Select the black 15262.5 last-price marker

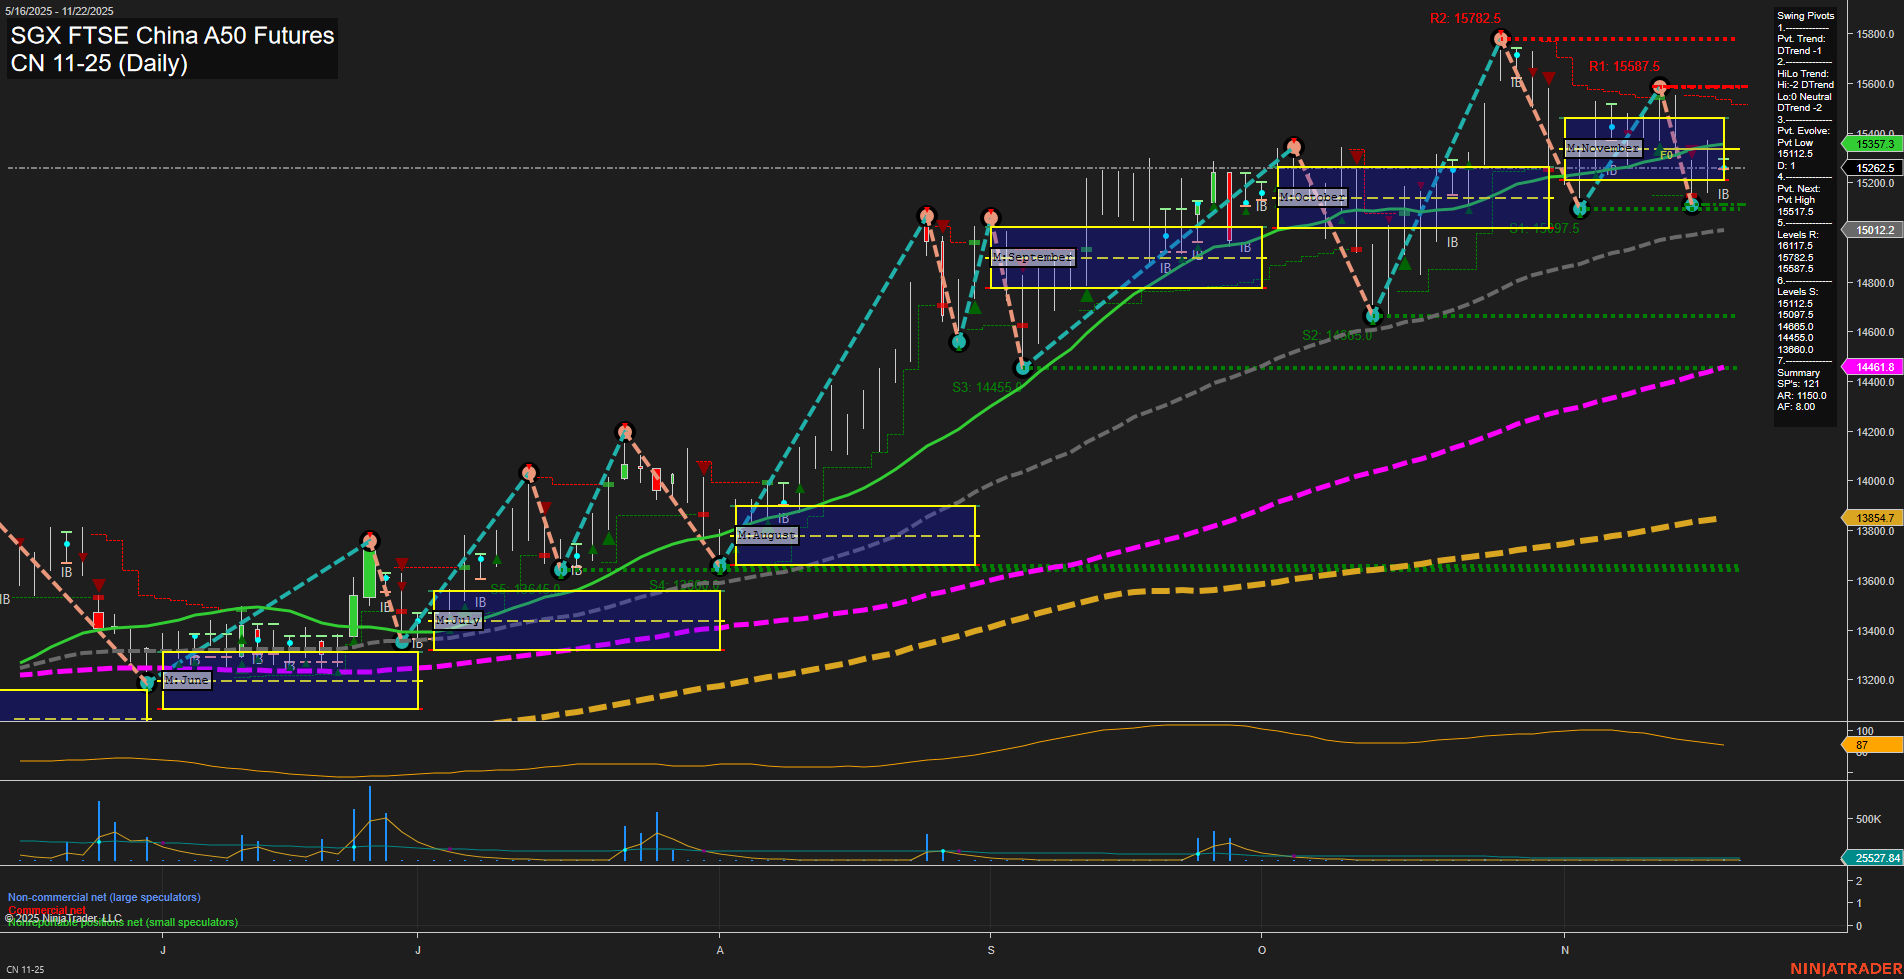coord(1873,168)
